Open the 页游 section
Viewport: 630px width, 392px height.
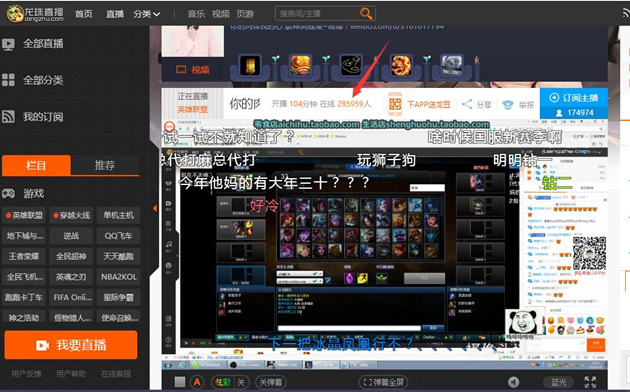point(245,14)
